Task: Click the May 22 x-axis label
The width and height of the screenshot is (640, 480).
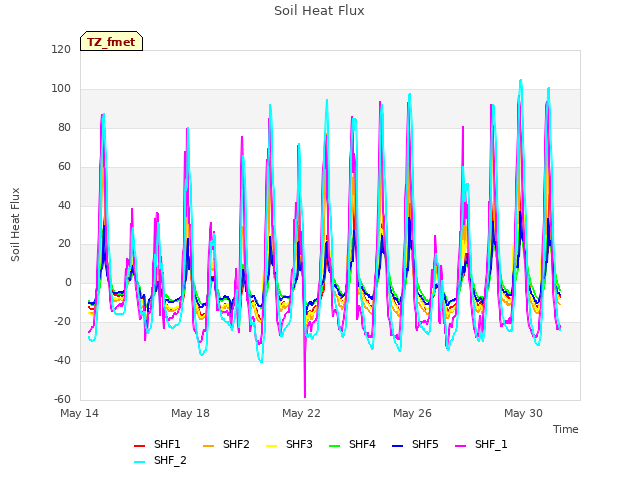Action: [302, 413]
